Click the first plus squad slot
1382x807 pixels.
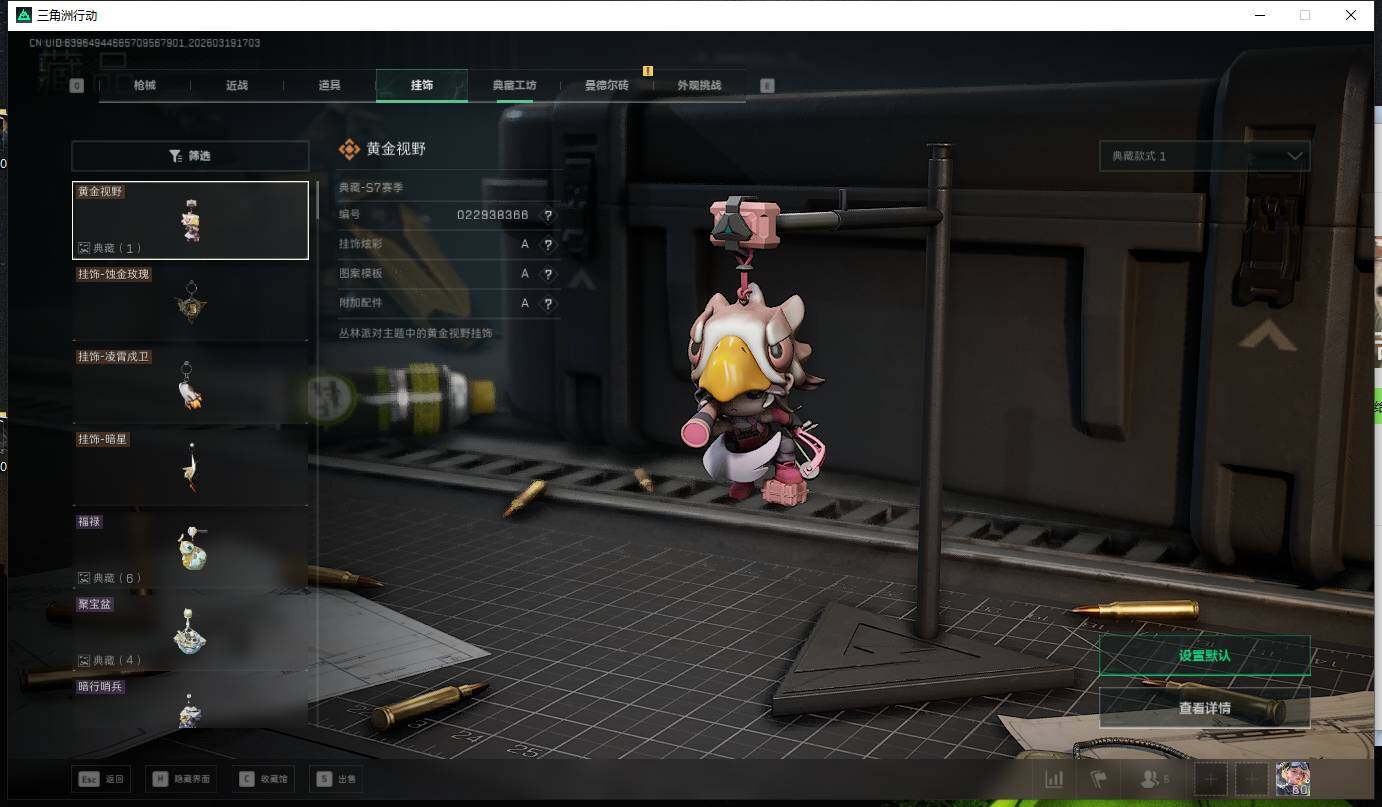1211,779
